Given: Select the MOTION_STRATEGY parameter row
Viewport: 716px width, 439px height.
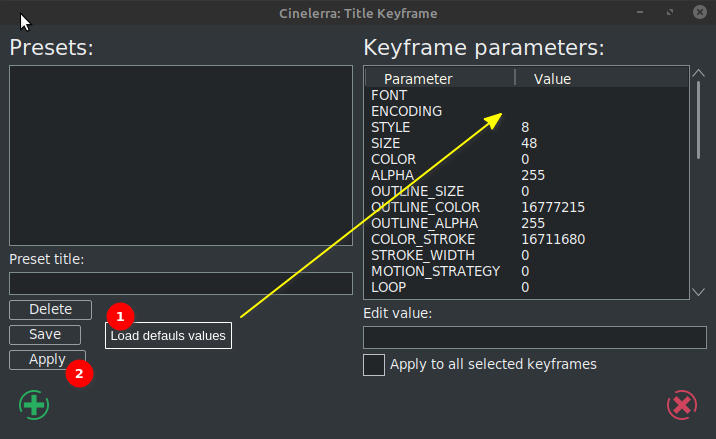Looking at the screenshot, I should tap(435, 271).
